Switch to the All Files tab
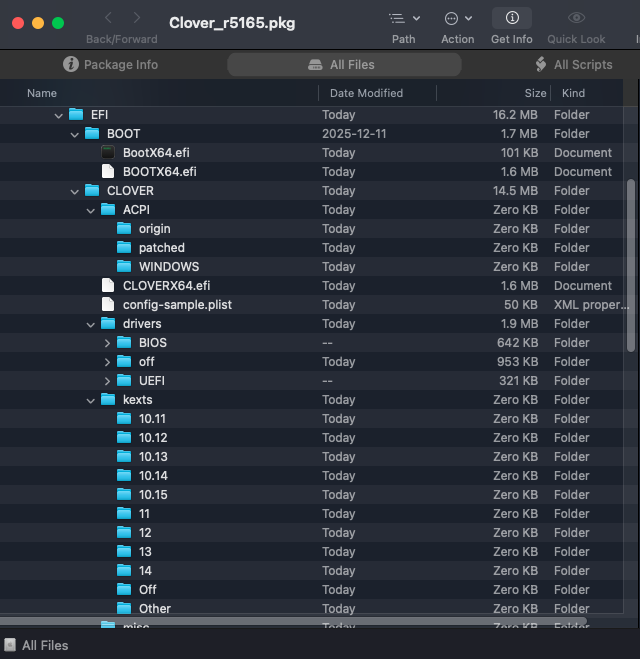Image resolution: width=640 pixels, height=659 pixels. pyautogui.click(x=344, y=64)
